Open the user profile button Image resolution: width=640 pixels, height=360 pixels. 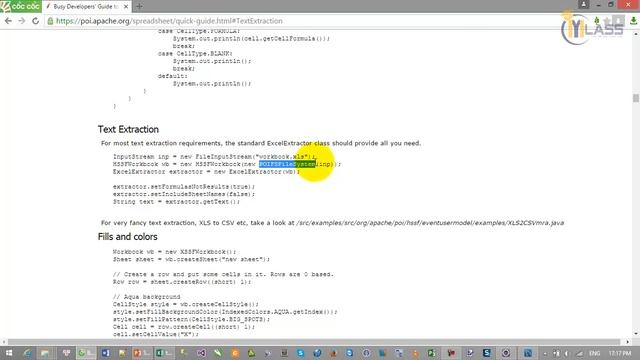click(x=584, y=4)
